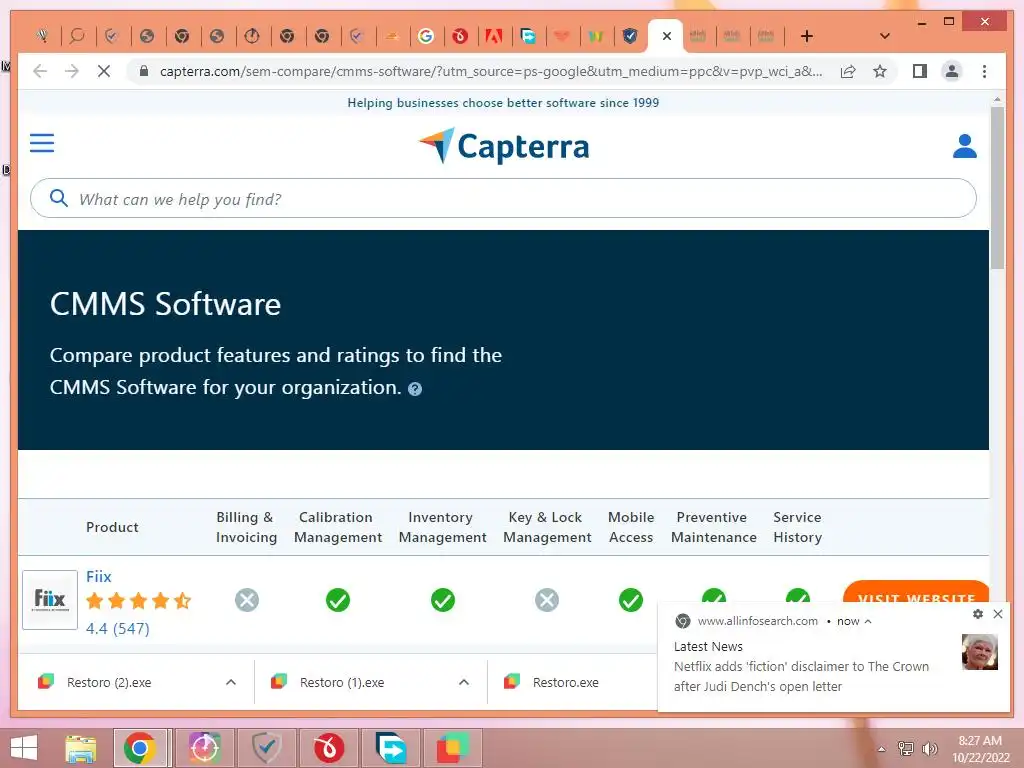Click the Calibration Management column header
This screenshot has height=768, width=1024.
[338, 527]
